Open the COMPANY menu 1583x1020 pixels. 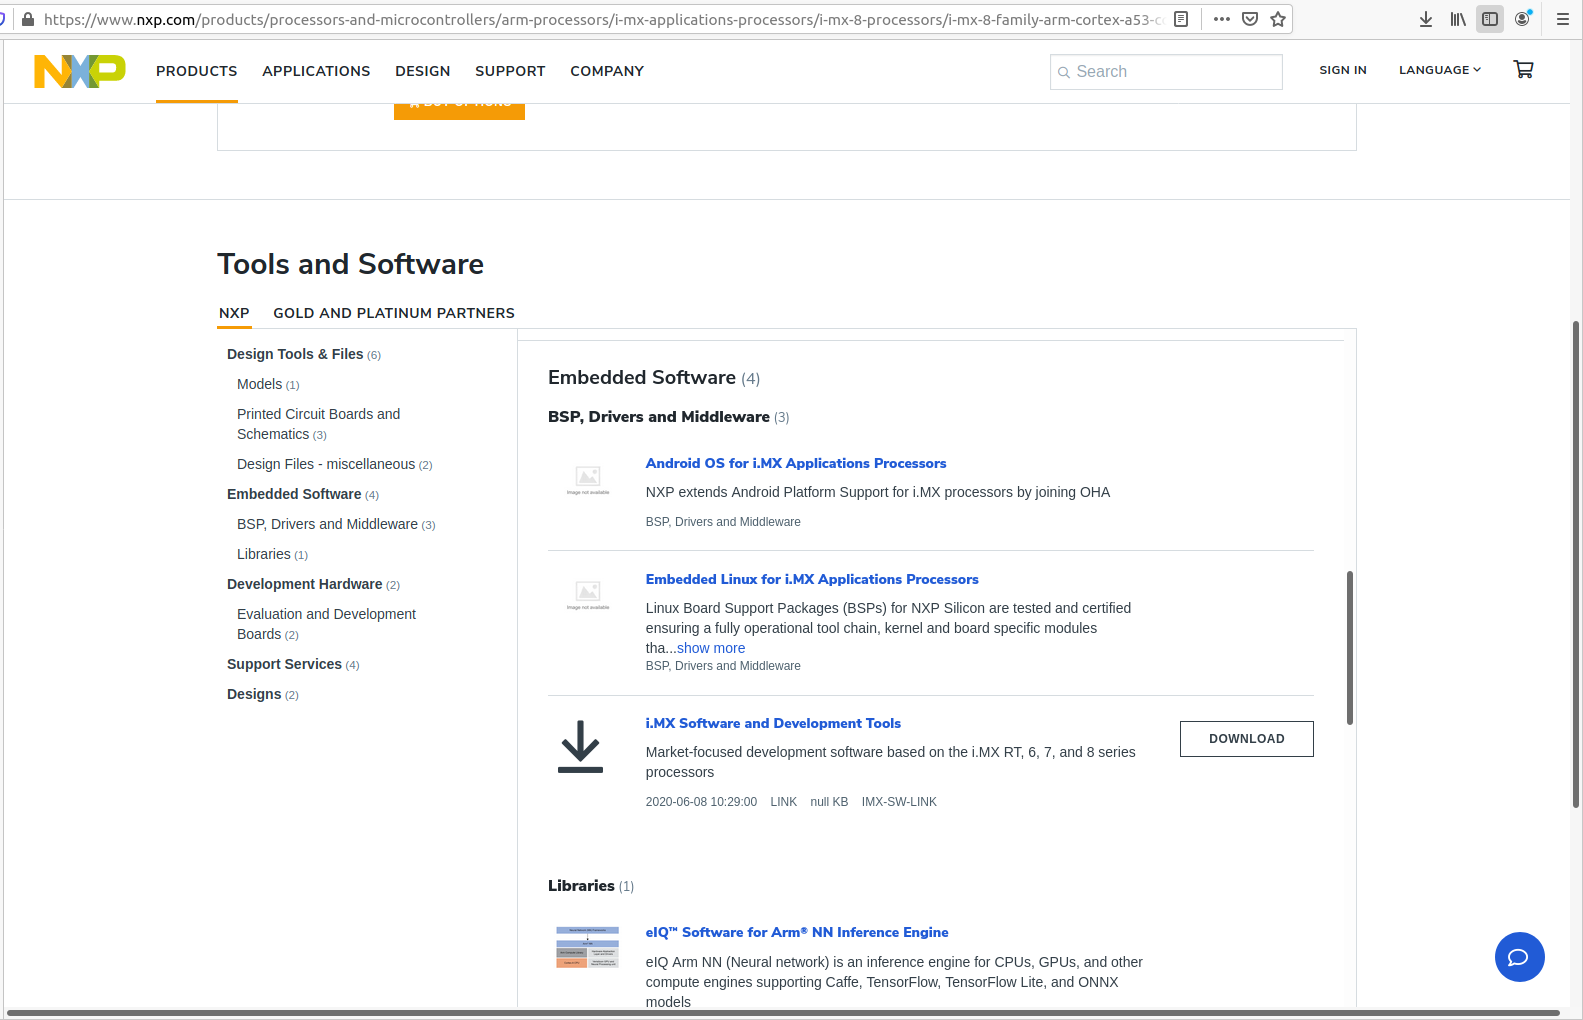[607, 71]
